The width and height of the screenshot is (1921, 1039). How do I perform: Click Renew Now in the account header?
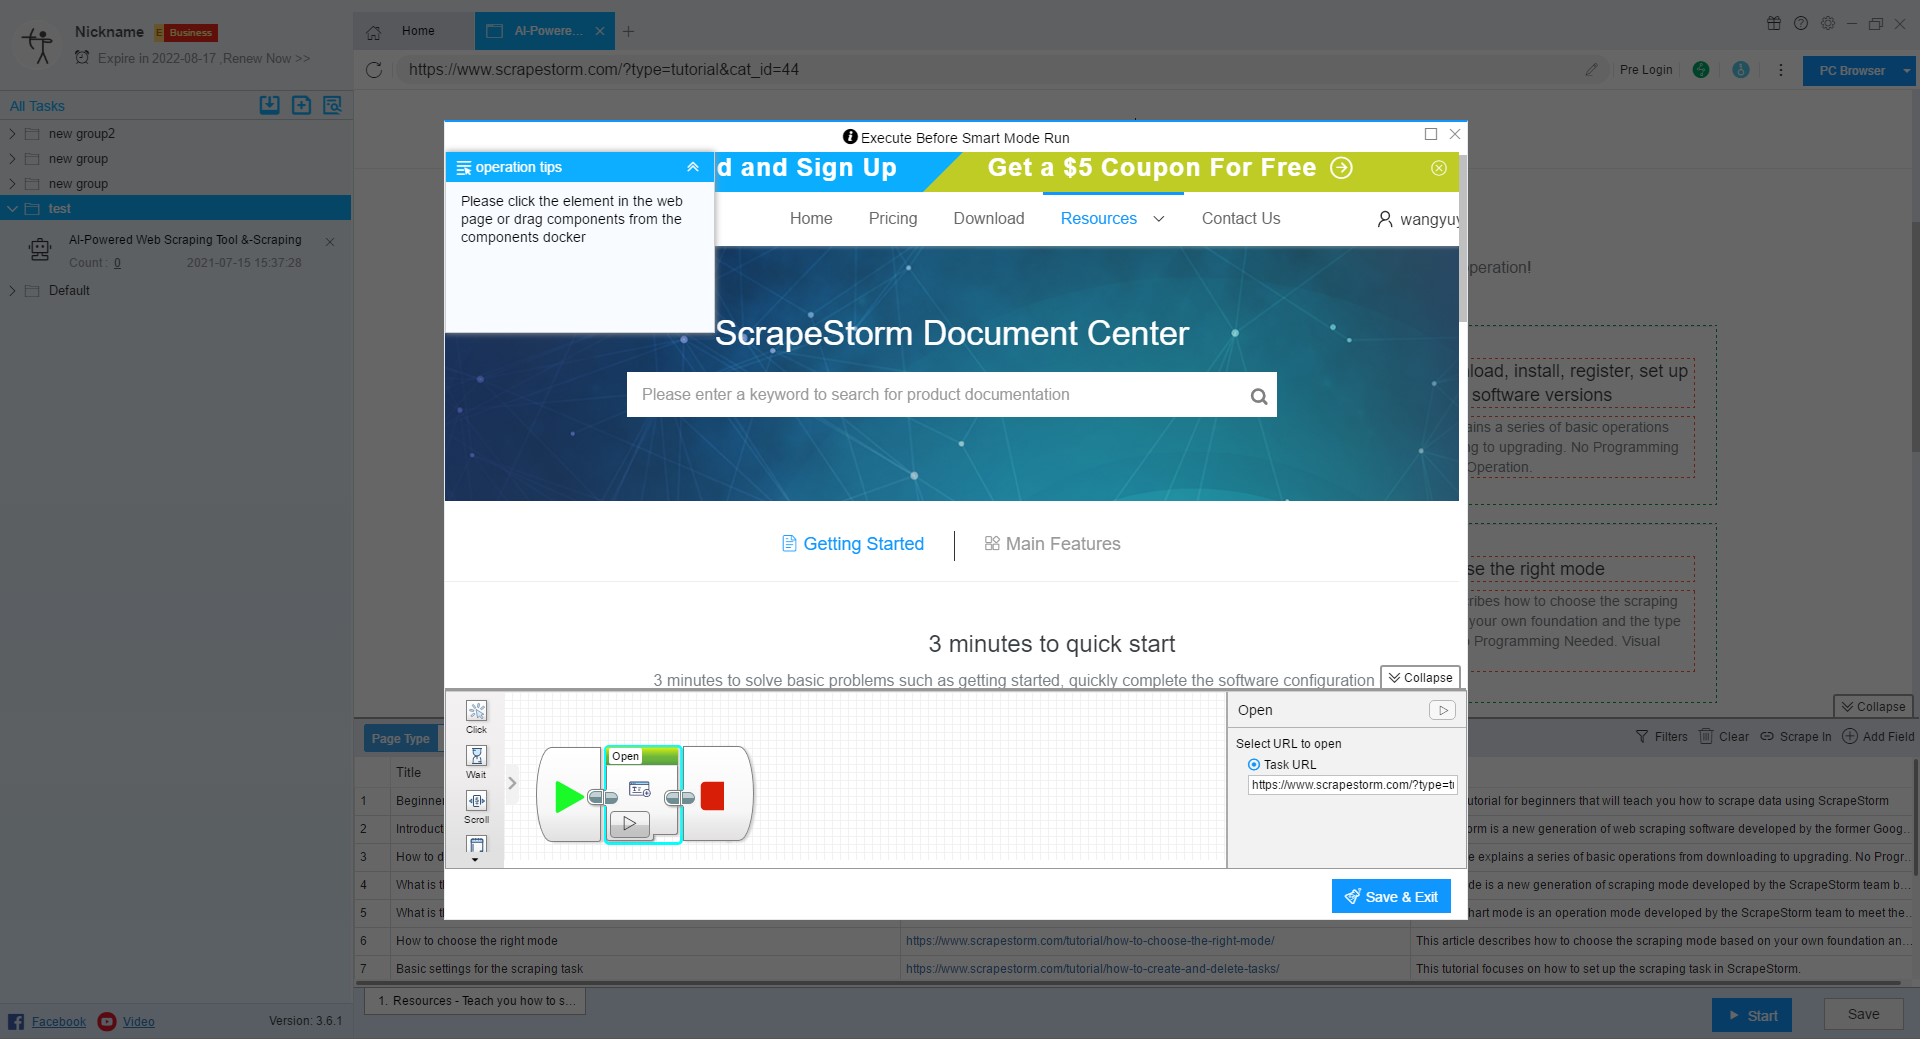pyautogui.click(x=266, y=58)
